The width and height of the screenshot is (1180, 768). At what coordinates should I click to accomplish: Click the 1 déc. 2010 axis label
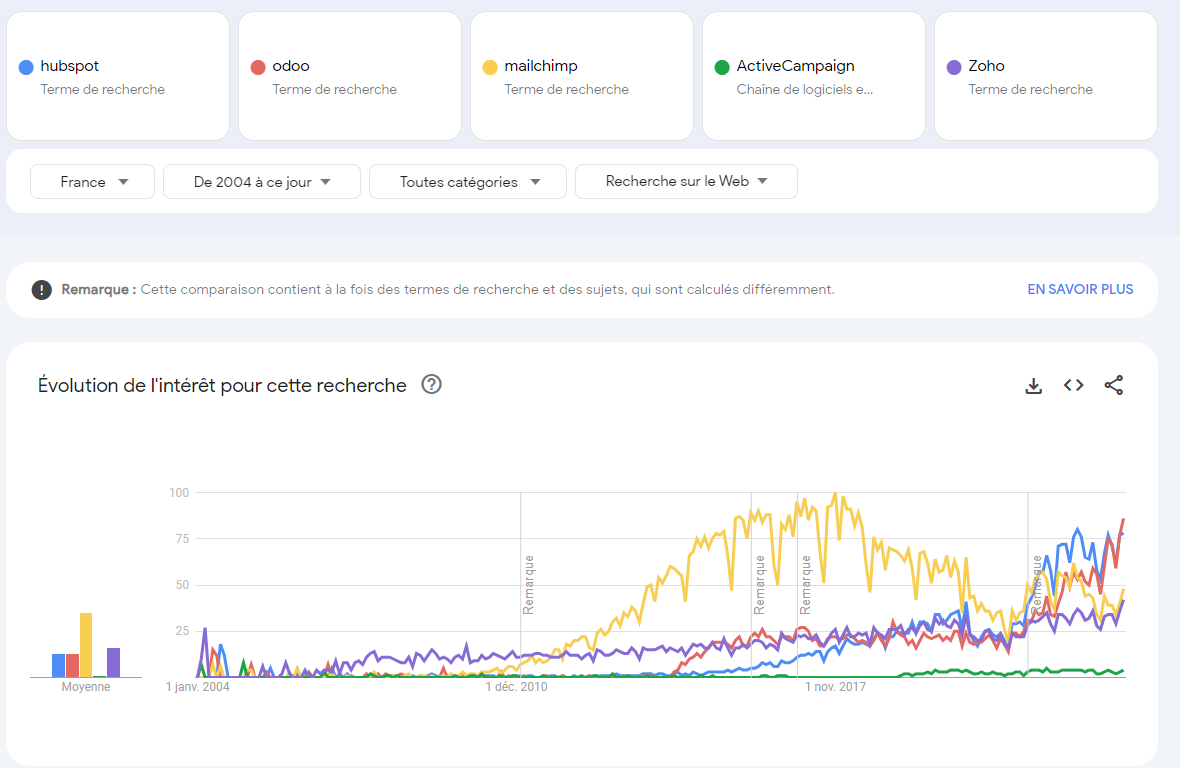(516, 687)
